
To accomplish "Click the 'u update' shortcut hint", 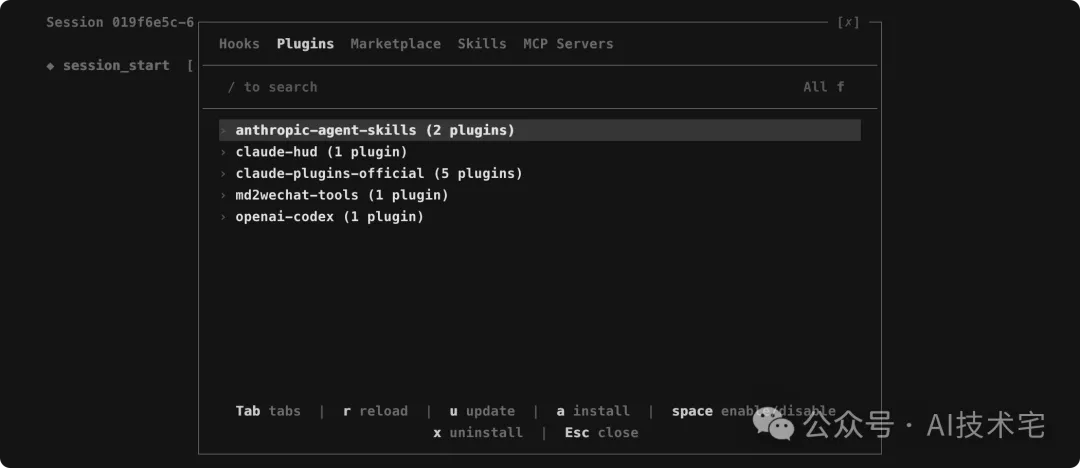I will tap(482, 411).
